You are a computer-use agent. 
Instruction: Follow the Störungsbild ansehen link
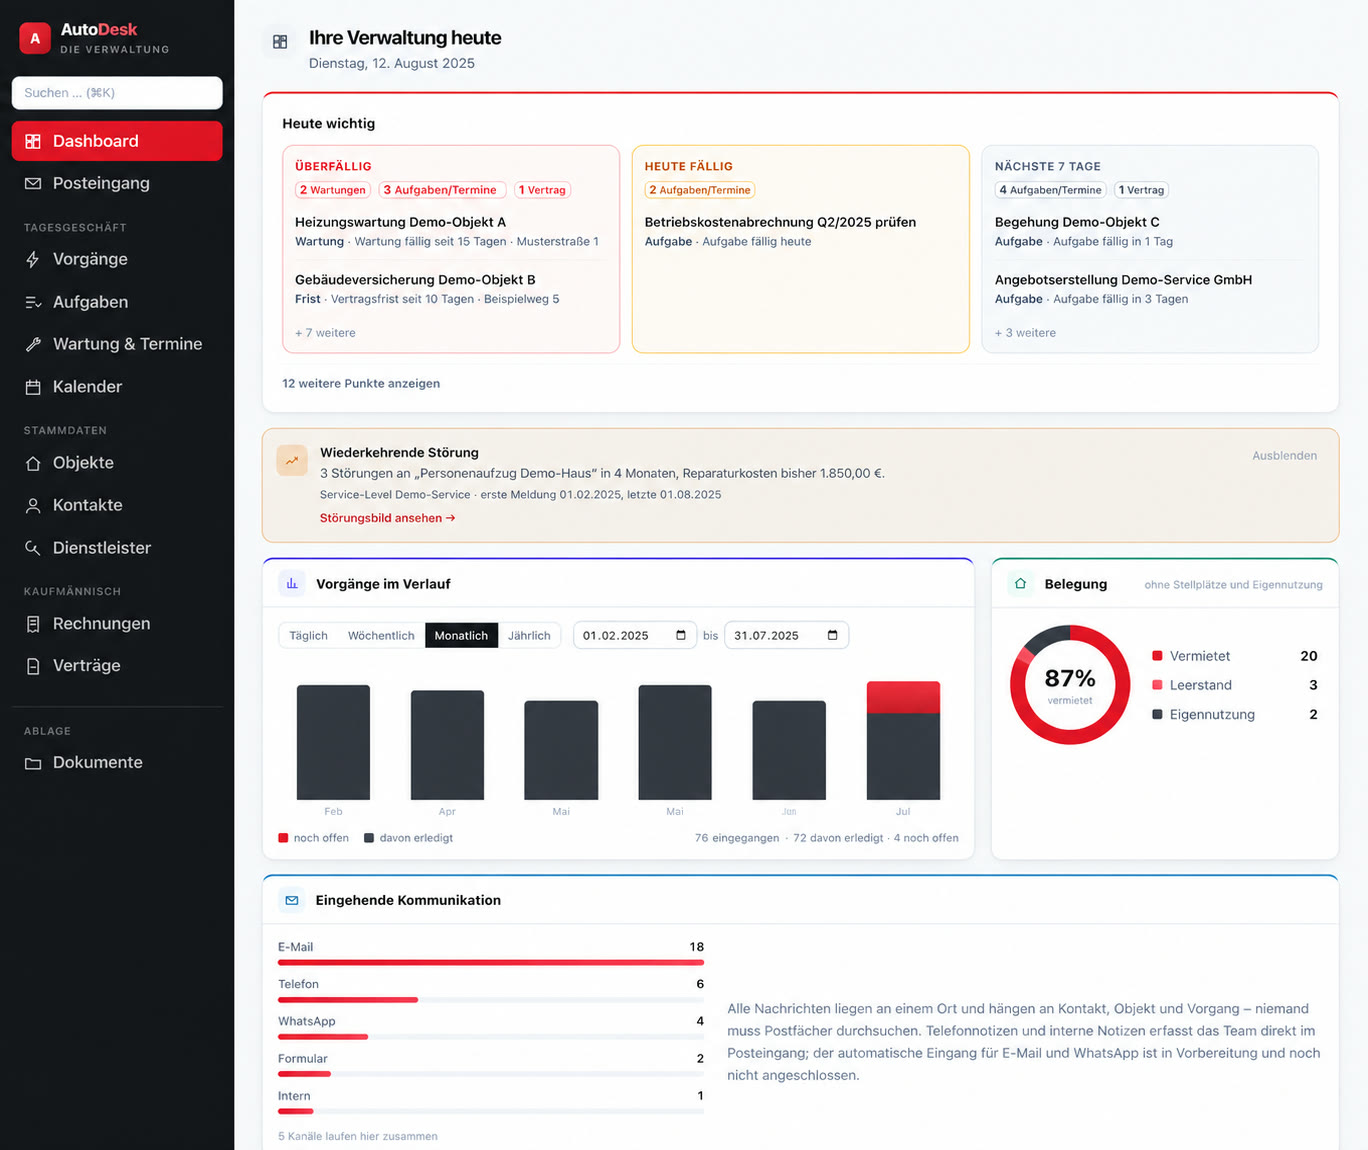388,518
